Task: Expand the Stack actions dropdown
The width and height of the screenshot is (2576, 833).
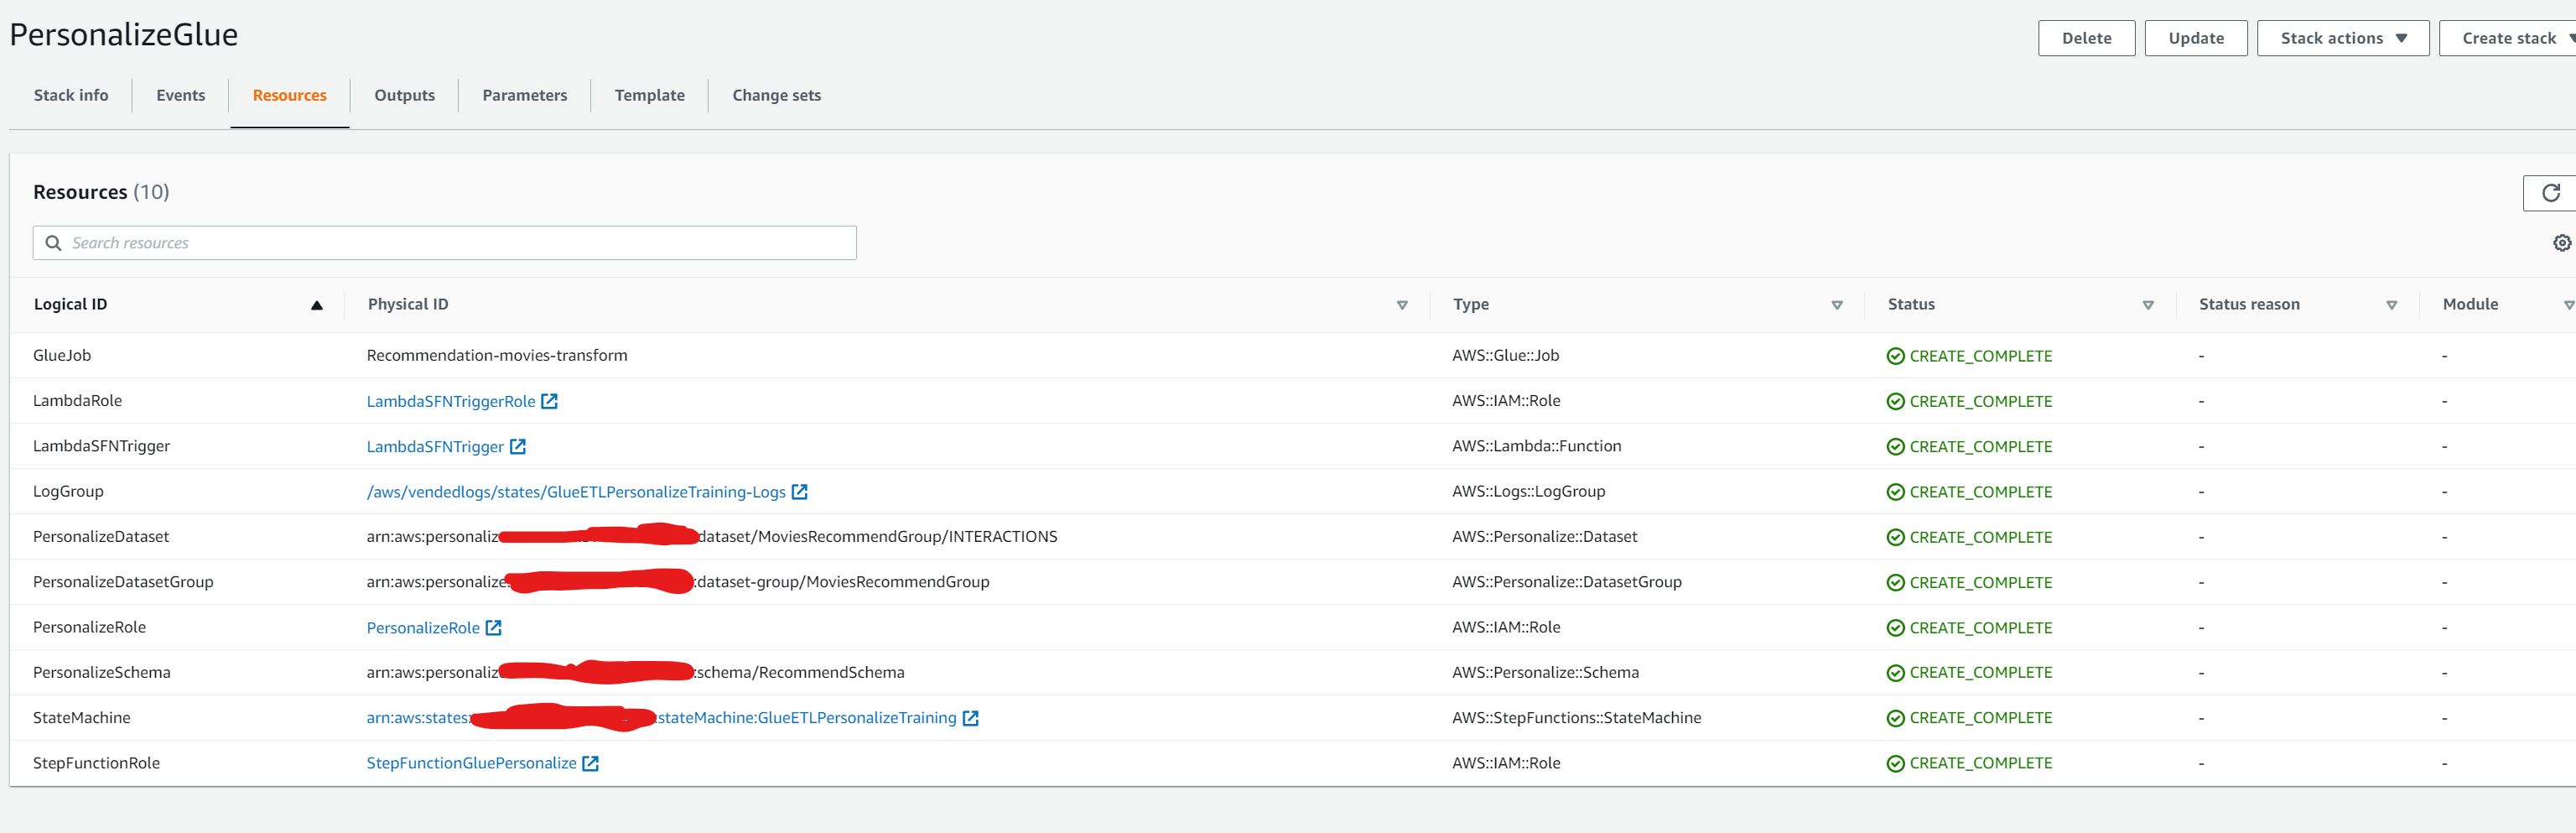Action: (x=2342, y=38)
